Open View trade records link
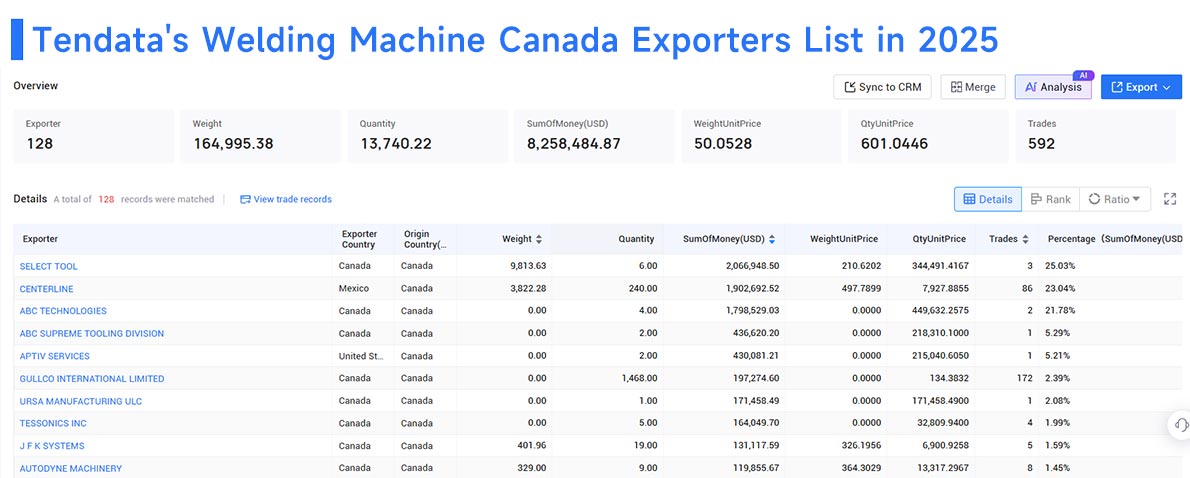 coord(286,200)
